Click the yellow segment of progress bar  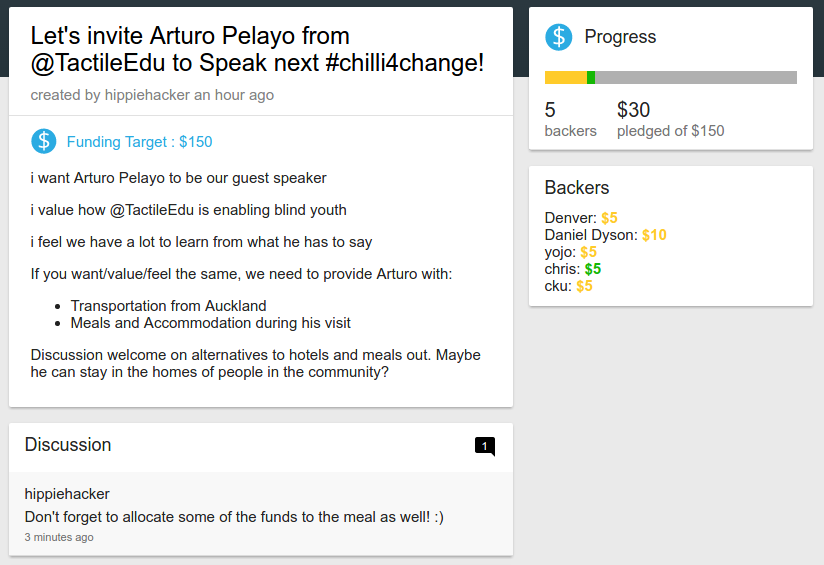click(565, 78)
